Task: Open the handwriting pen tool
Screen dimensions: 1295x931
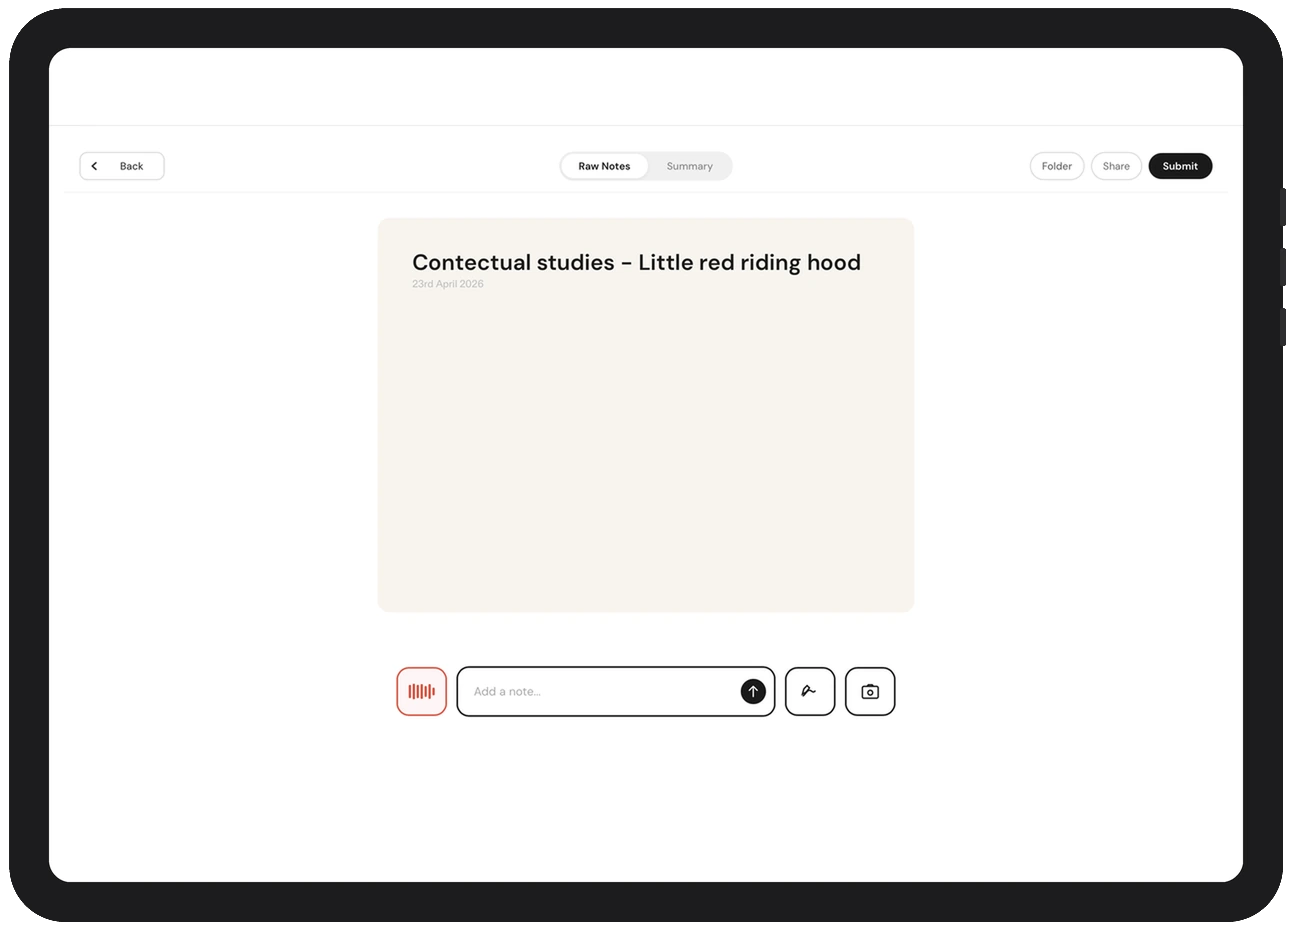Action: (x=810, y=691)
